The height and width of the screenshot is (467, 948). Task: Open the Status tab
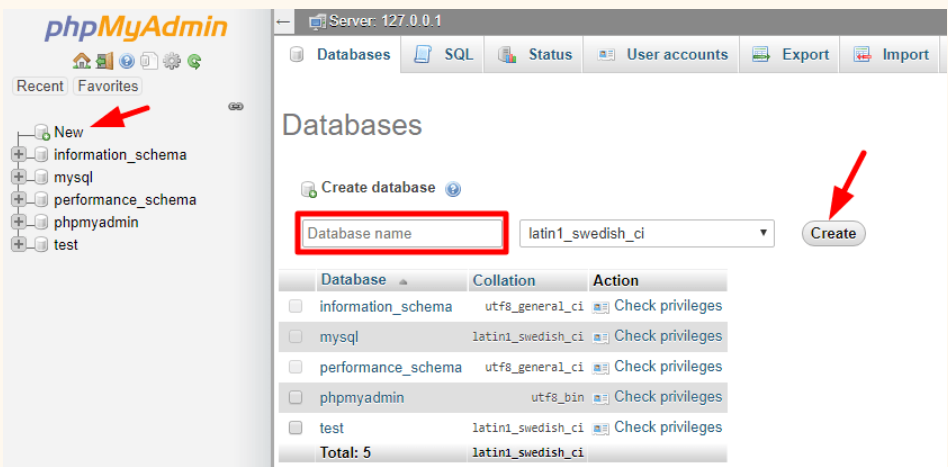[x=534, y=54]
